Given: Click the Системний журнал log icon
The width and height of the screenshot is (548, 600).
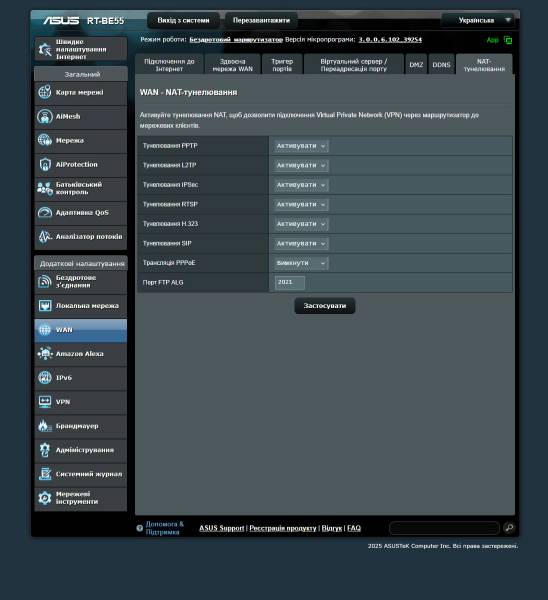Looking at the screenshot, I should [45, 474].
